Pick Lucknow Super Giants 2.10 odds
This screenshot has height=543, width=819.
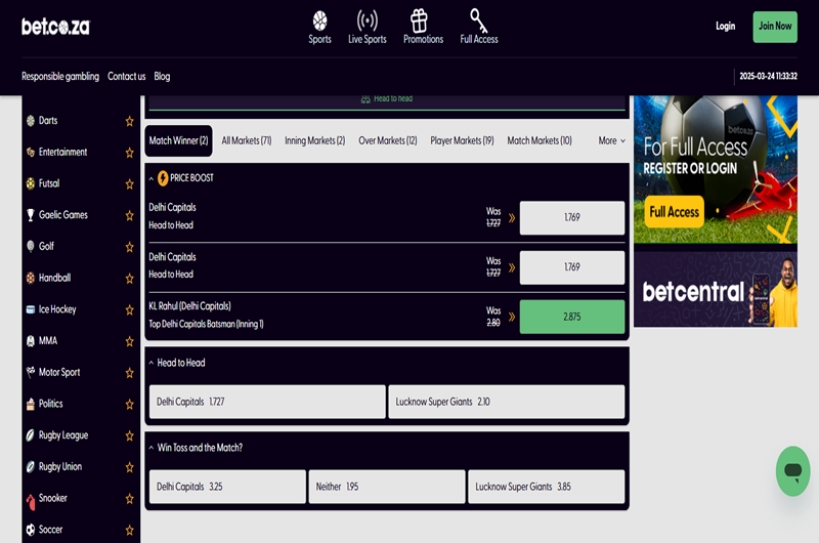click(x=507, y=402)
